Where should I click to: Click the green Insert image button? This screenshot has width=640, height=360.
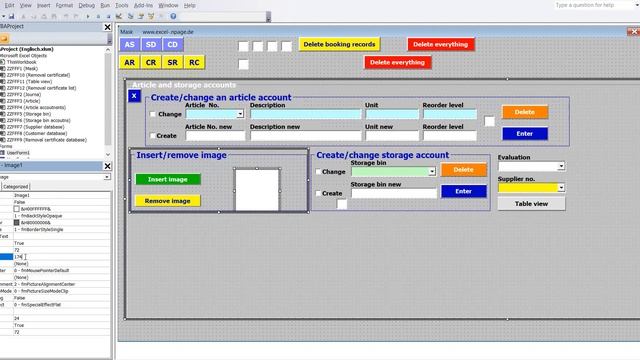[x=168, y=179]
